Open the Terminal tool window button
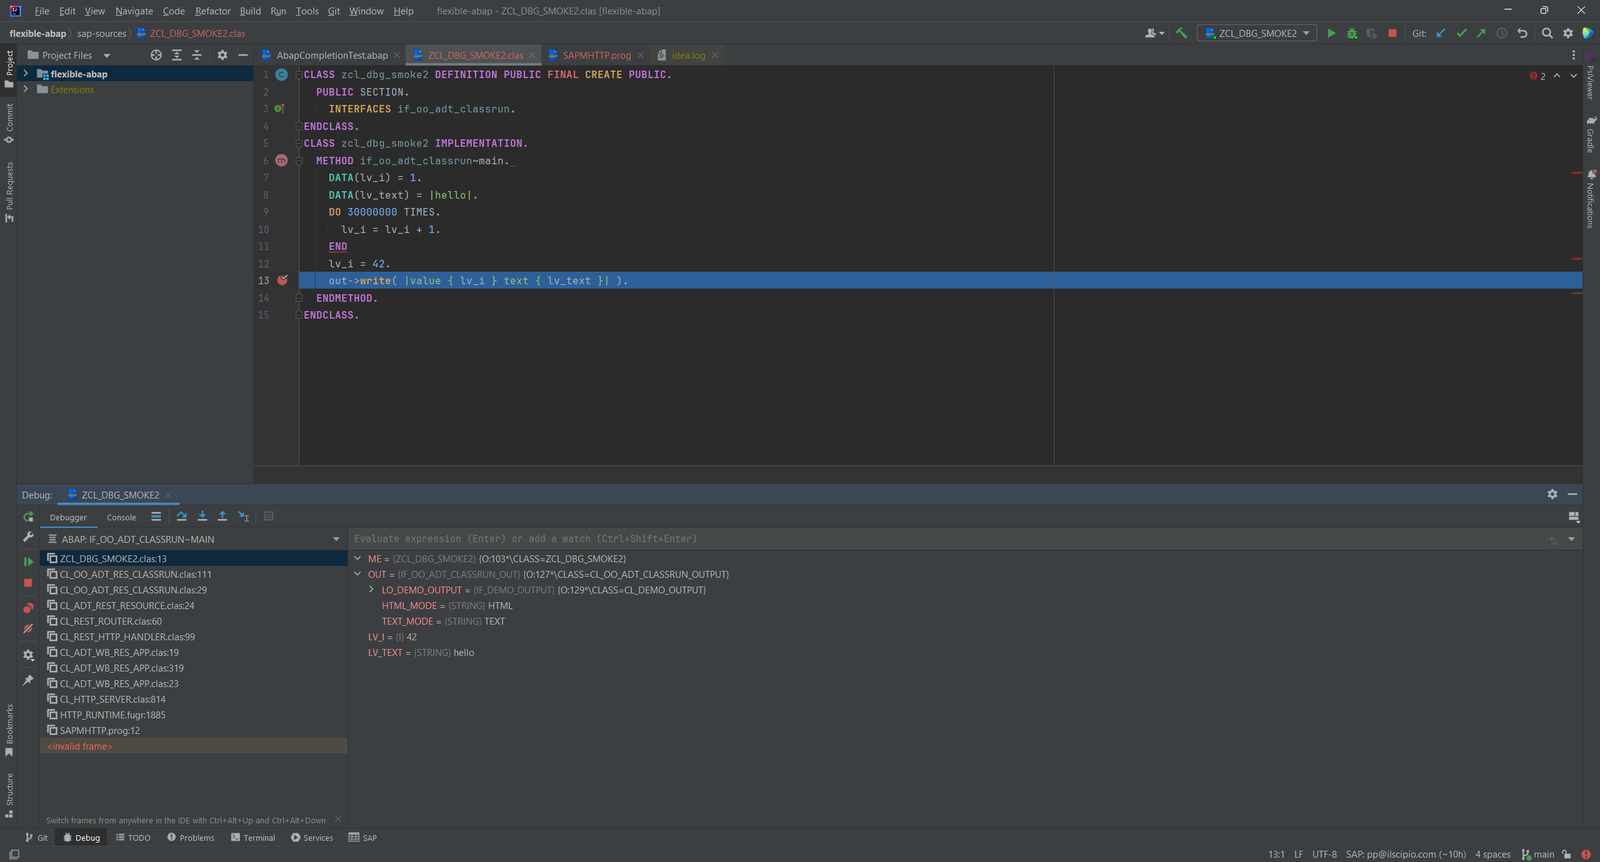 253,838
